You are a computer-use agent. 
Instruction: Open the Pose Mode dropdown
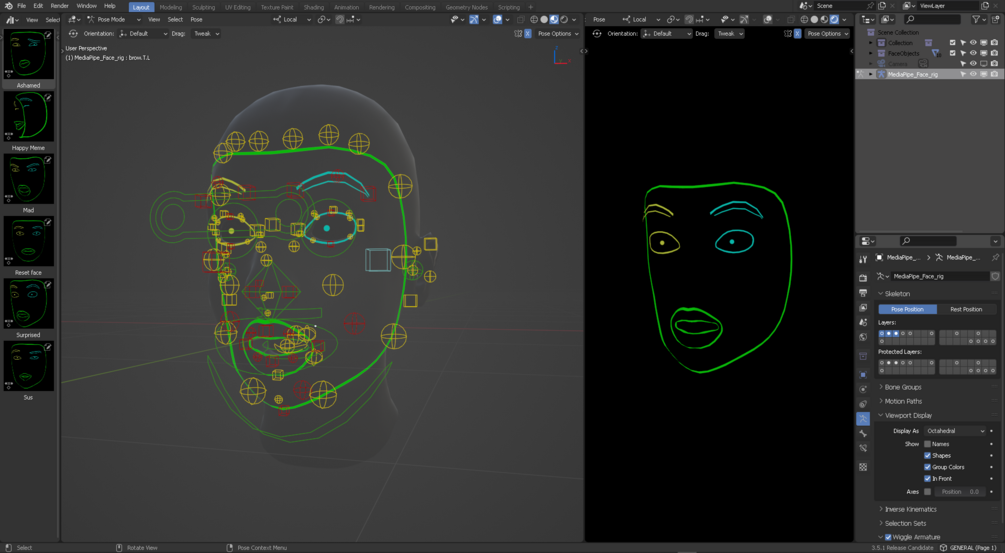(x=113, y=19)
